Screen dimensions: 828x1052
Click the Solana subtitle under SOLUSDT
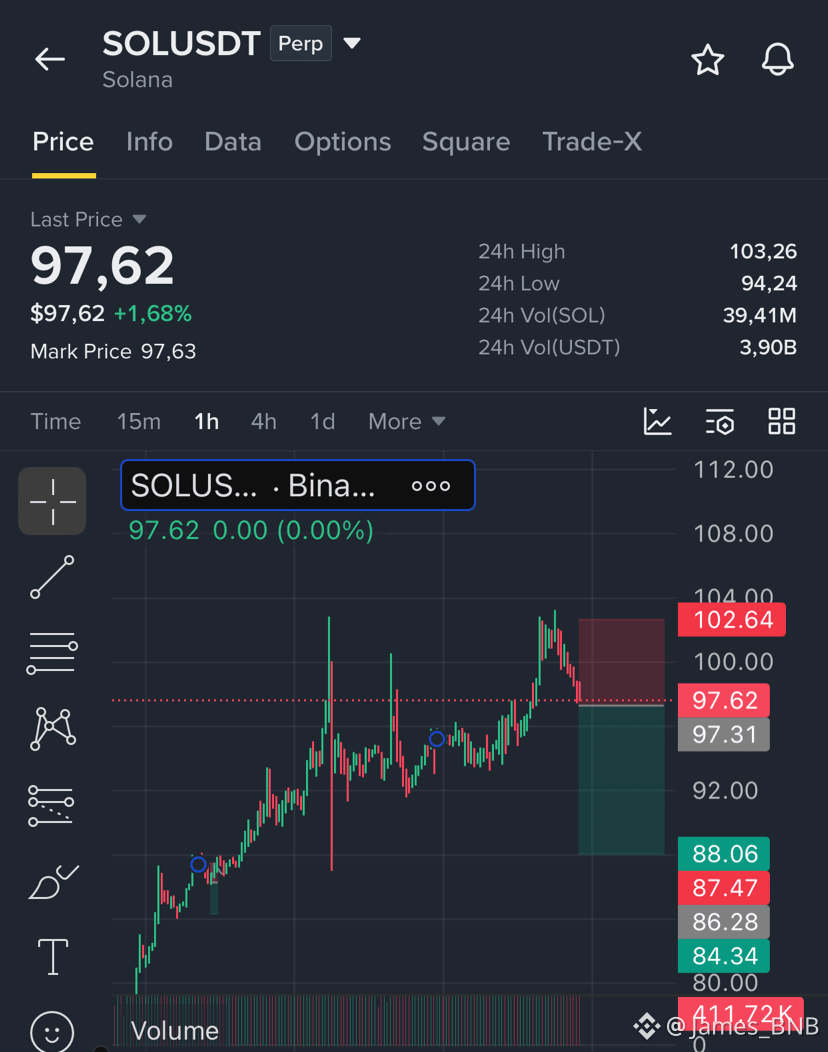(x=138, y=80)
